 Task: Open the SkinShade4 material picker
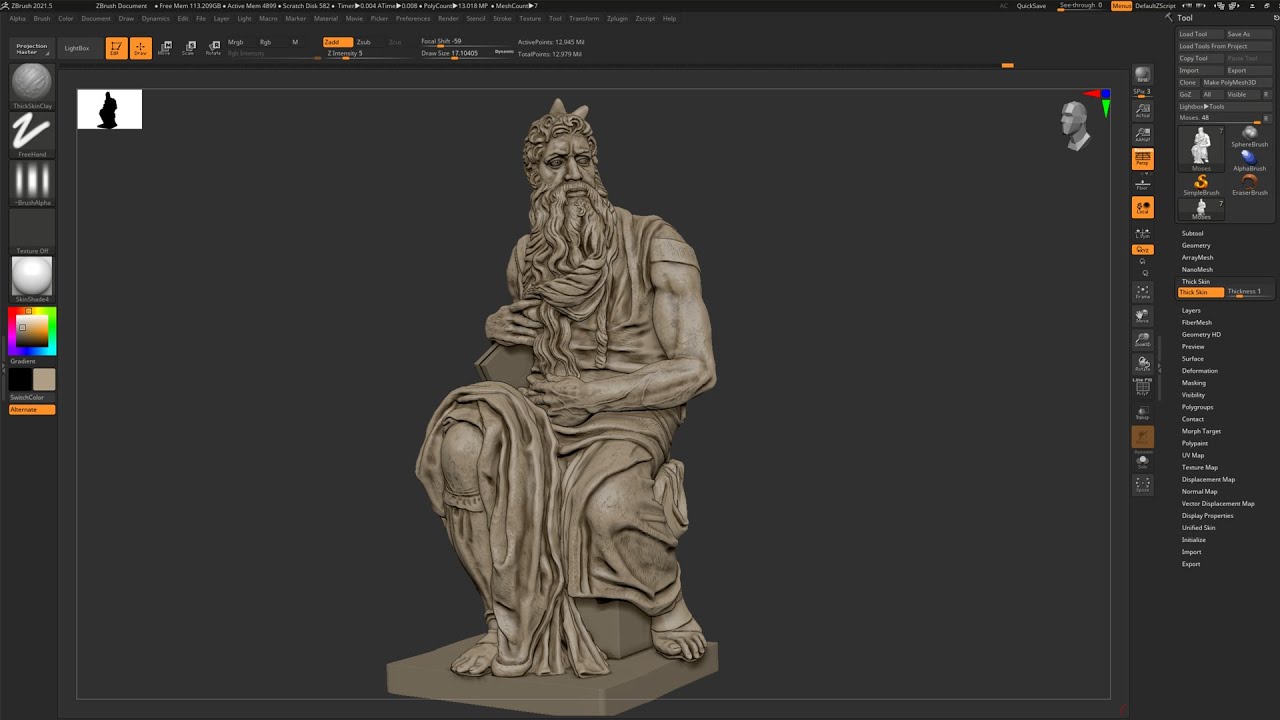point(32,277)
